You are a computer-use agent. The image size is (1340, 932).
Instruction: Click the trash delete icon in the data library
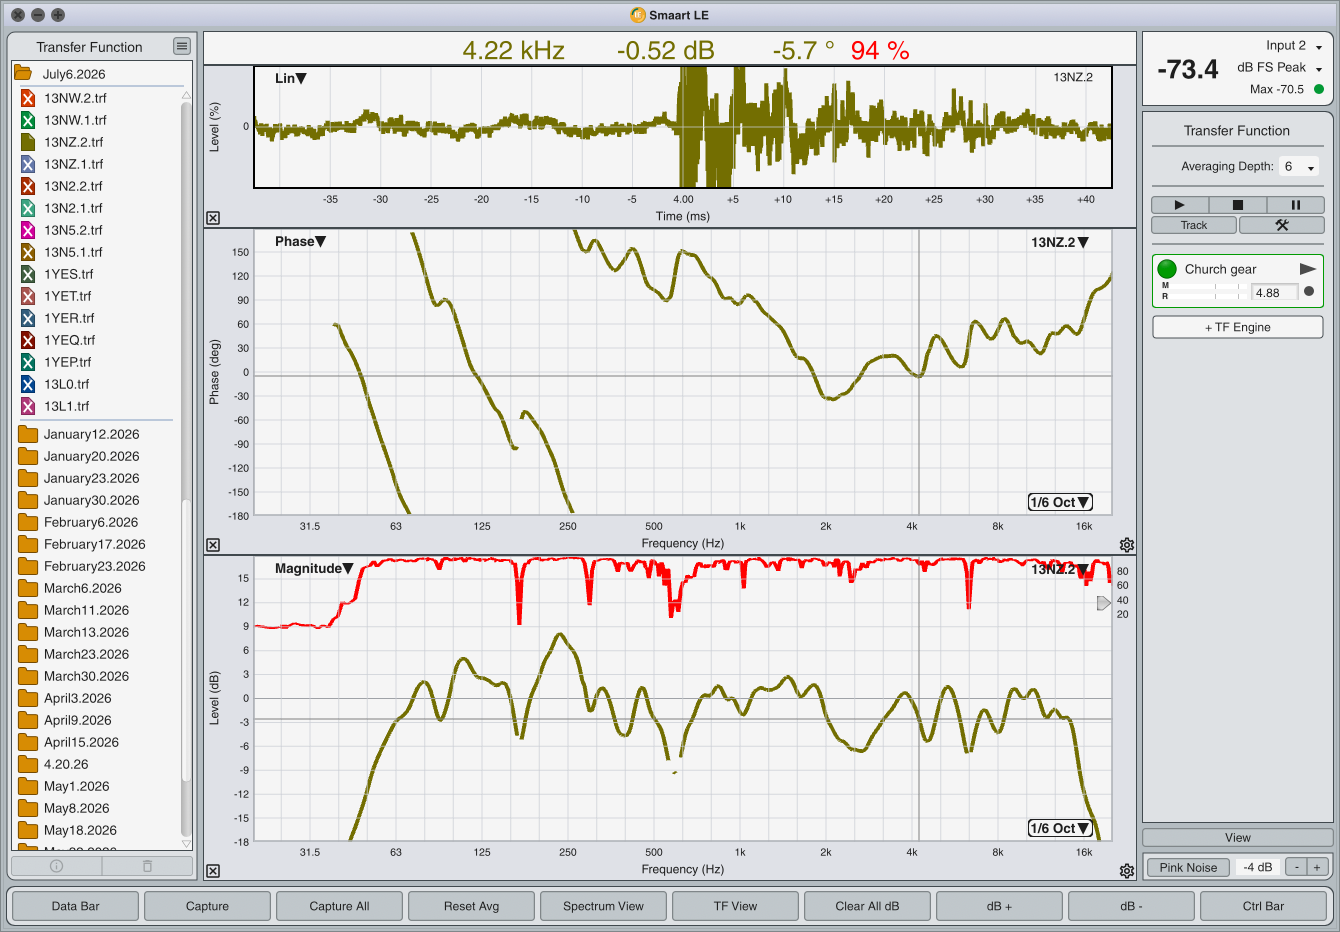tap(147, 866)
